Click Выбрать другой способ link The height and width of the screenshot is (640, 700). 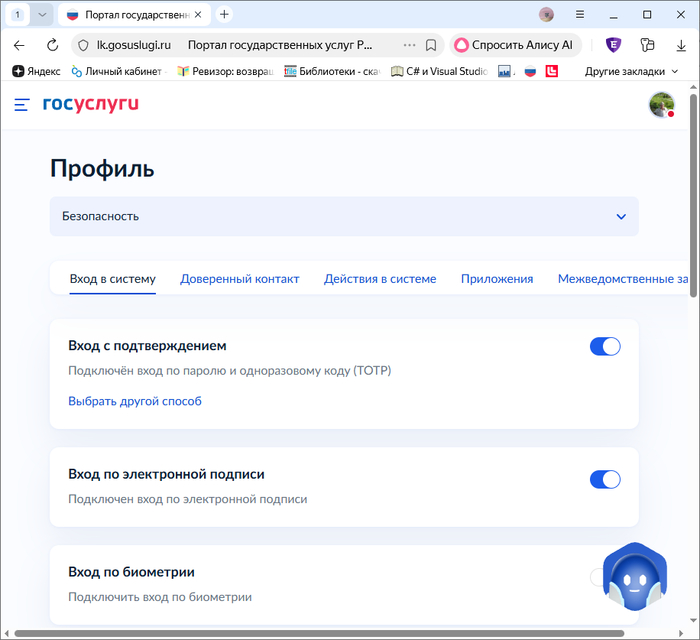[135, 401]
